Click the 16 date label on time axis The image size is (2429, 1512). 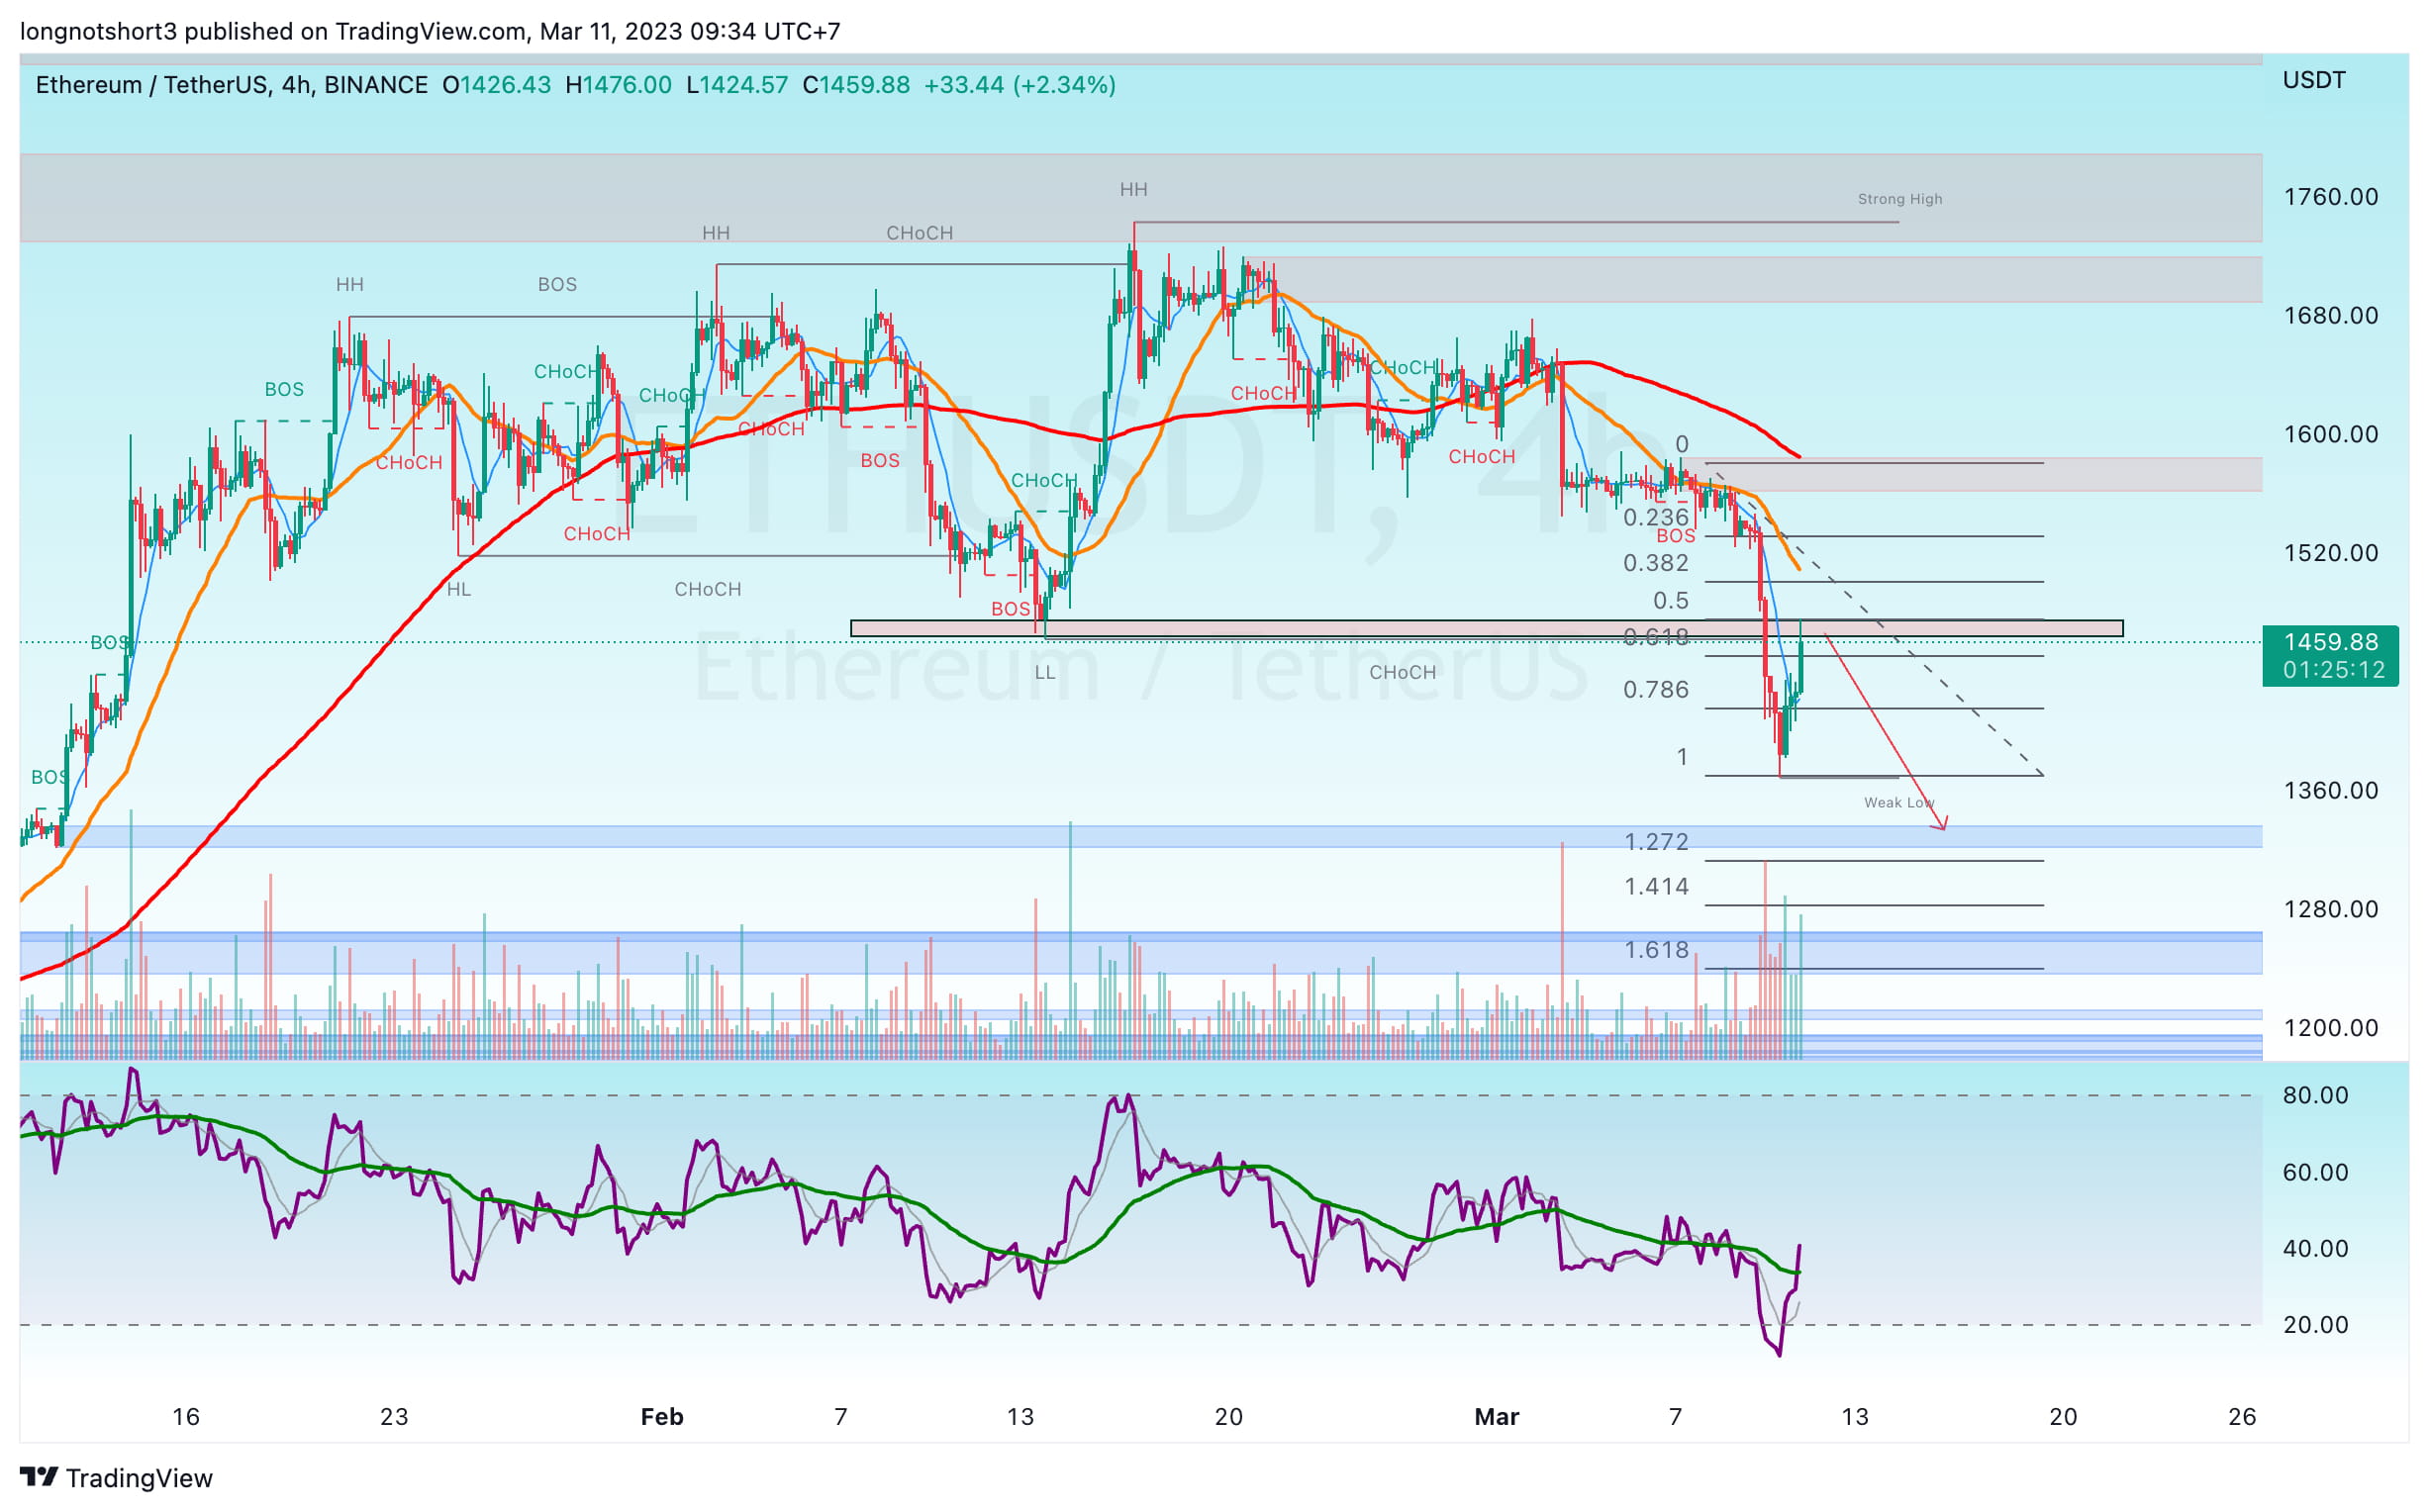(186, 1417)
